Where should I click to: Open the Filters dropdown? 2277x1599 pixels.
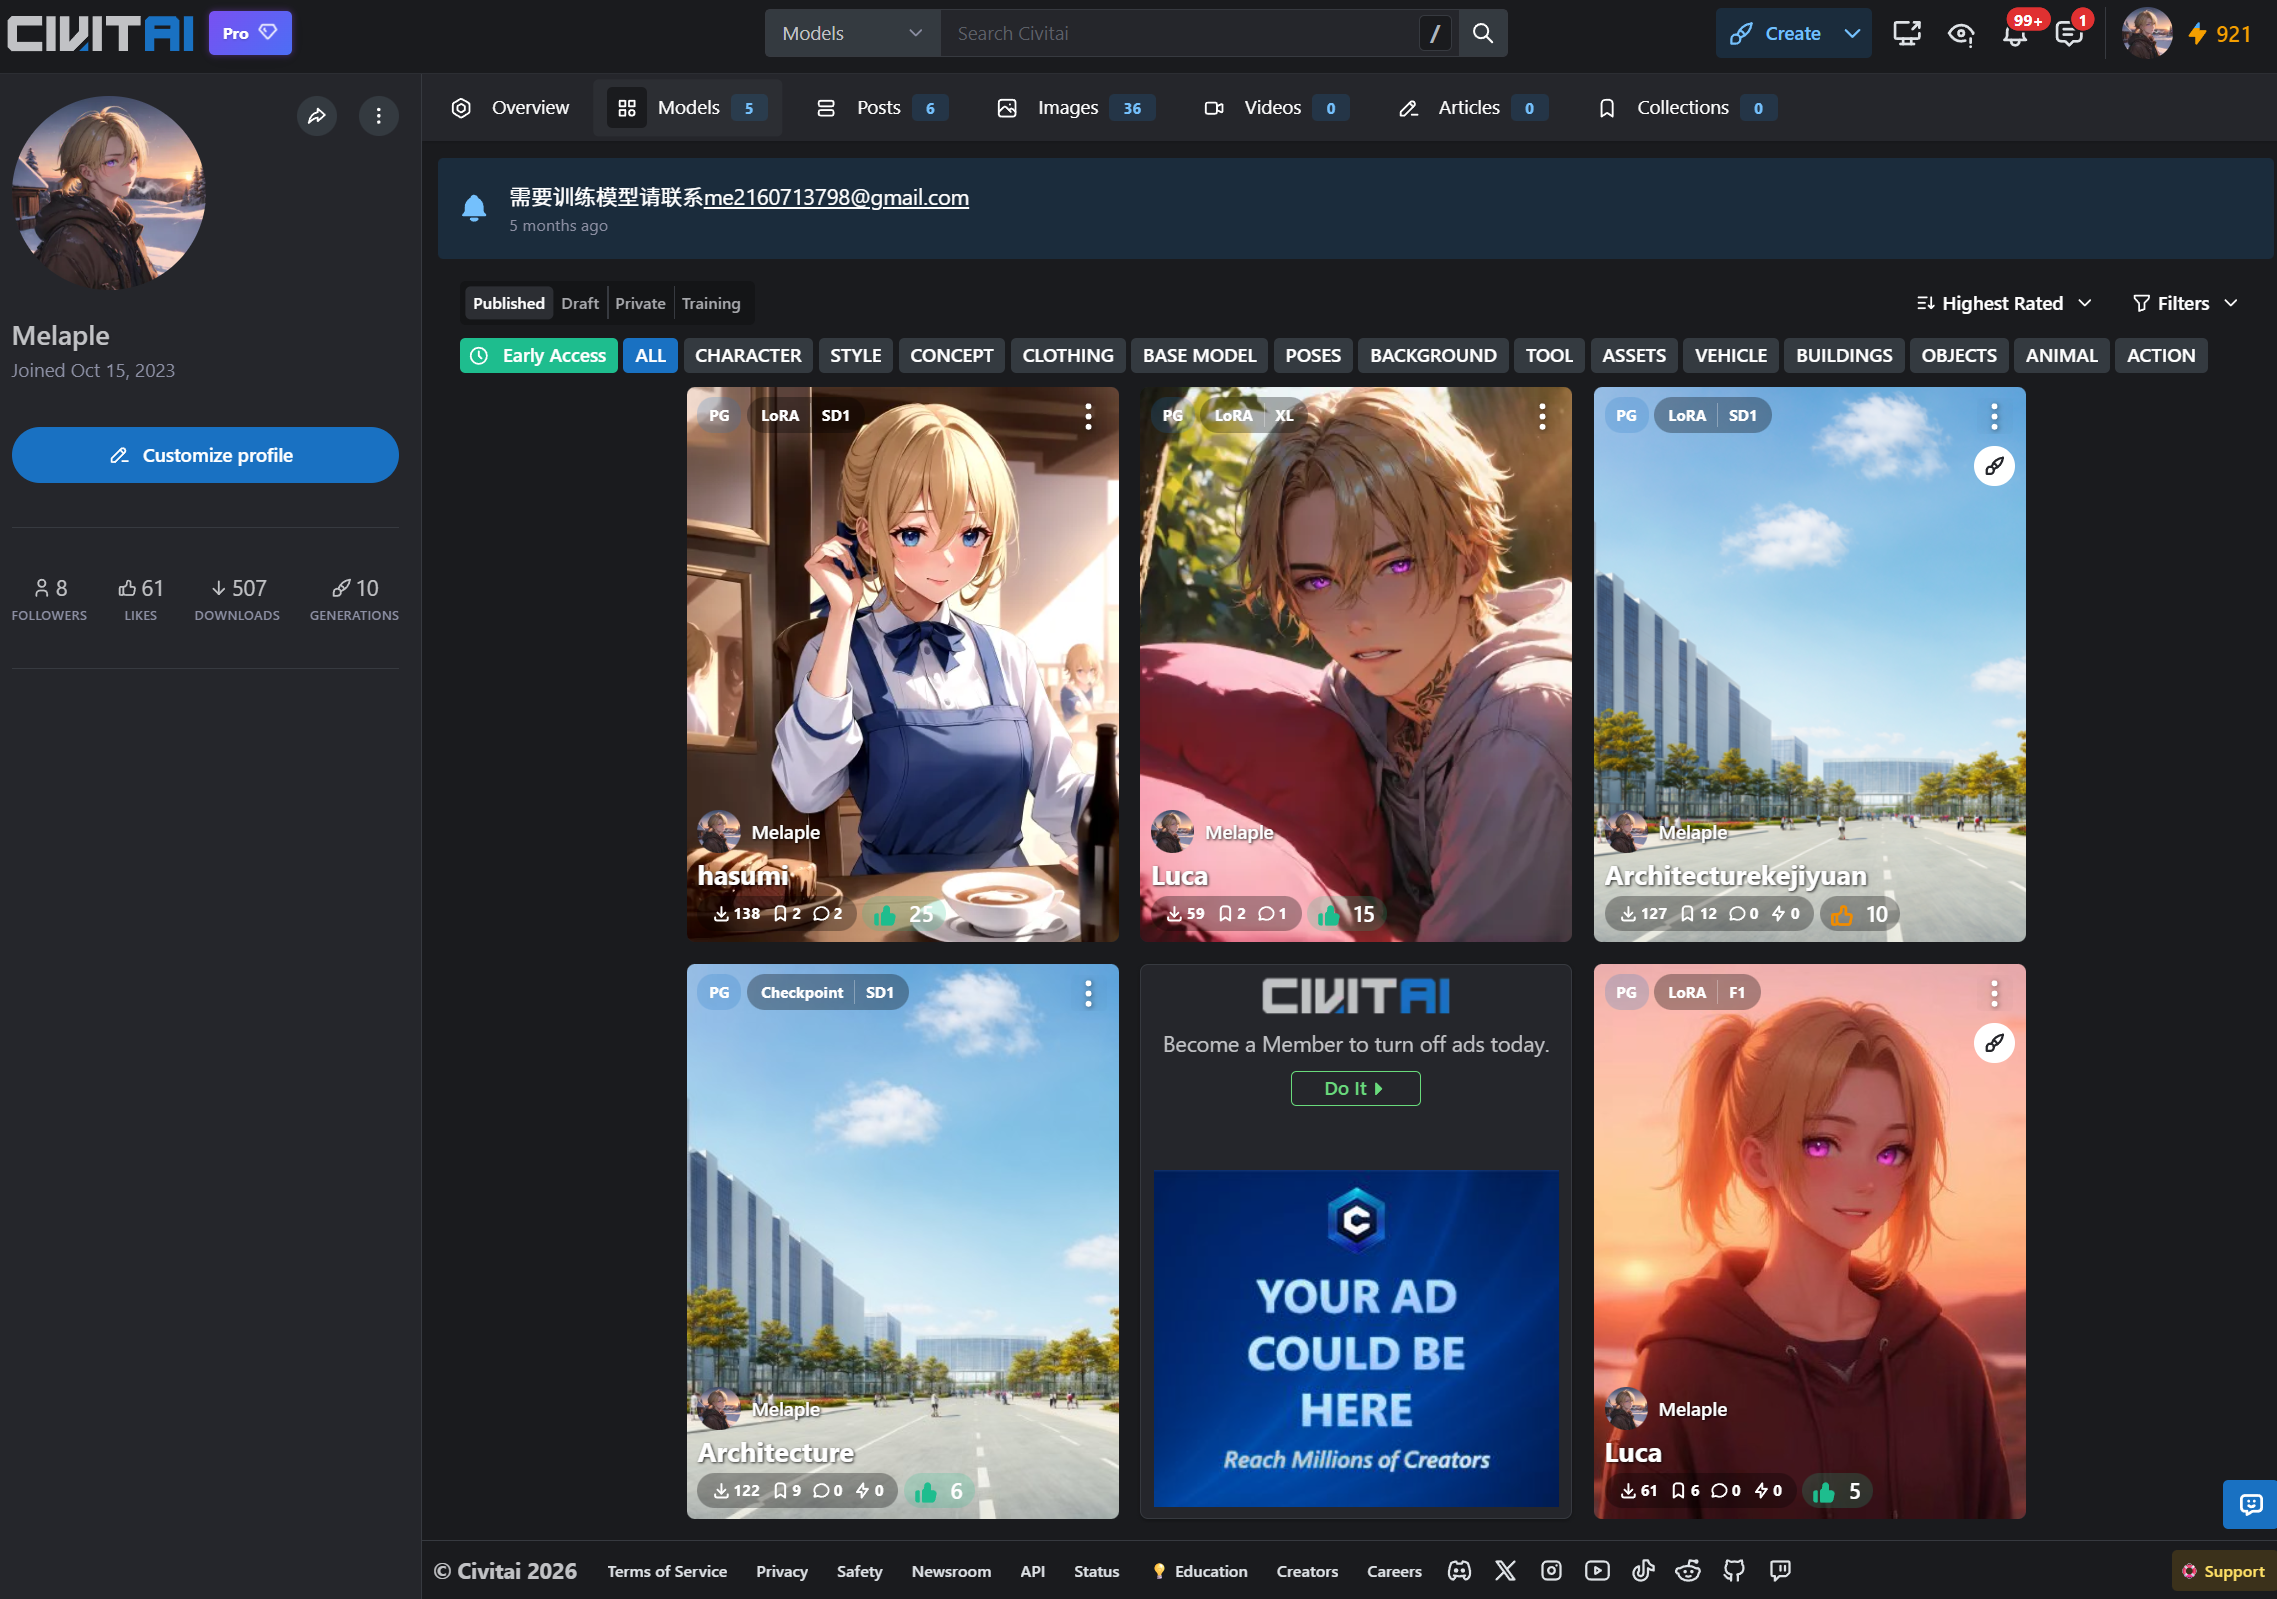2184,303
